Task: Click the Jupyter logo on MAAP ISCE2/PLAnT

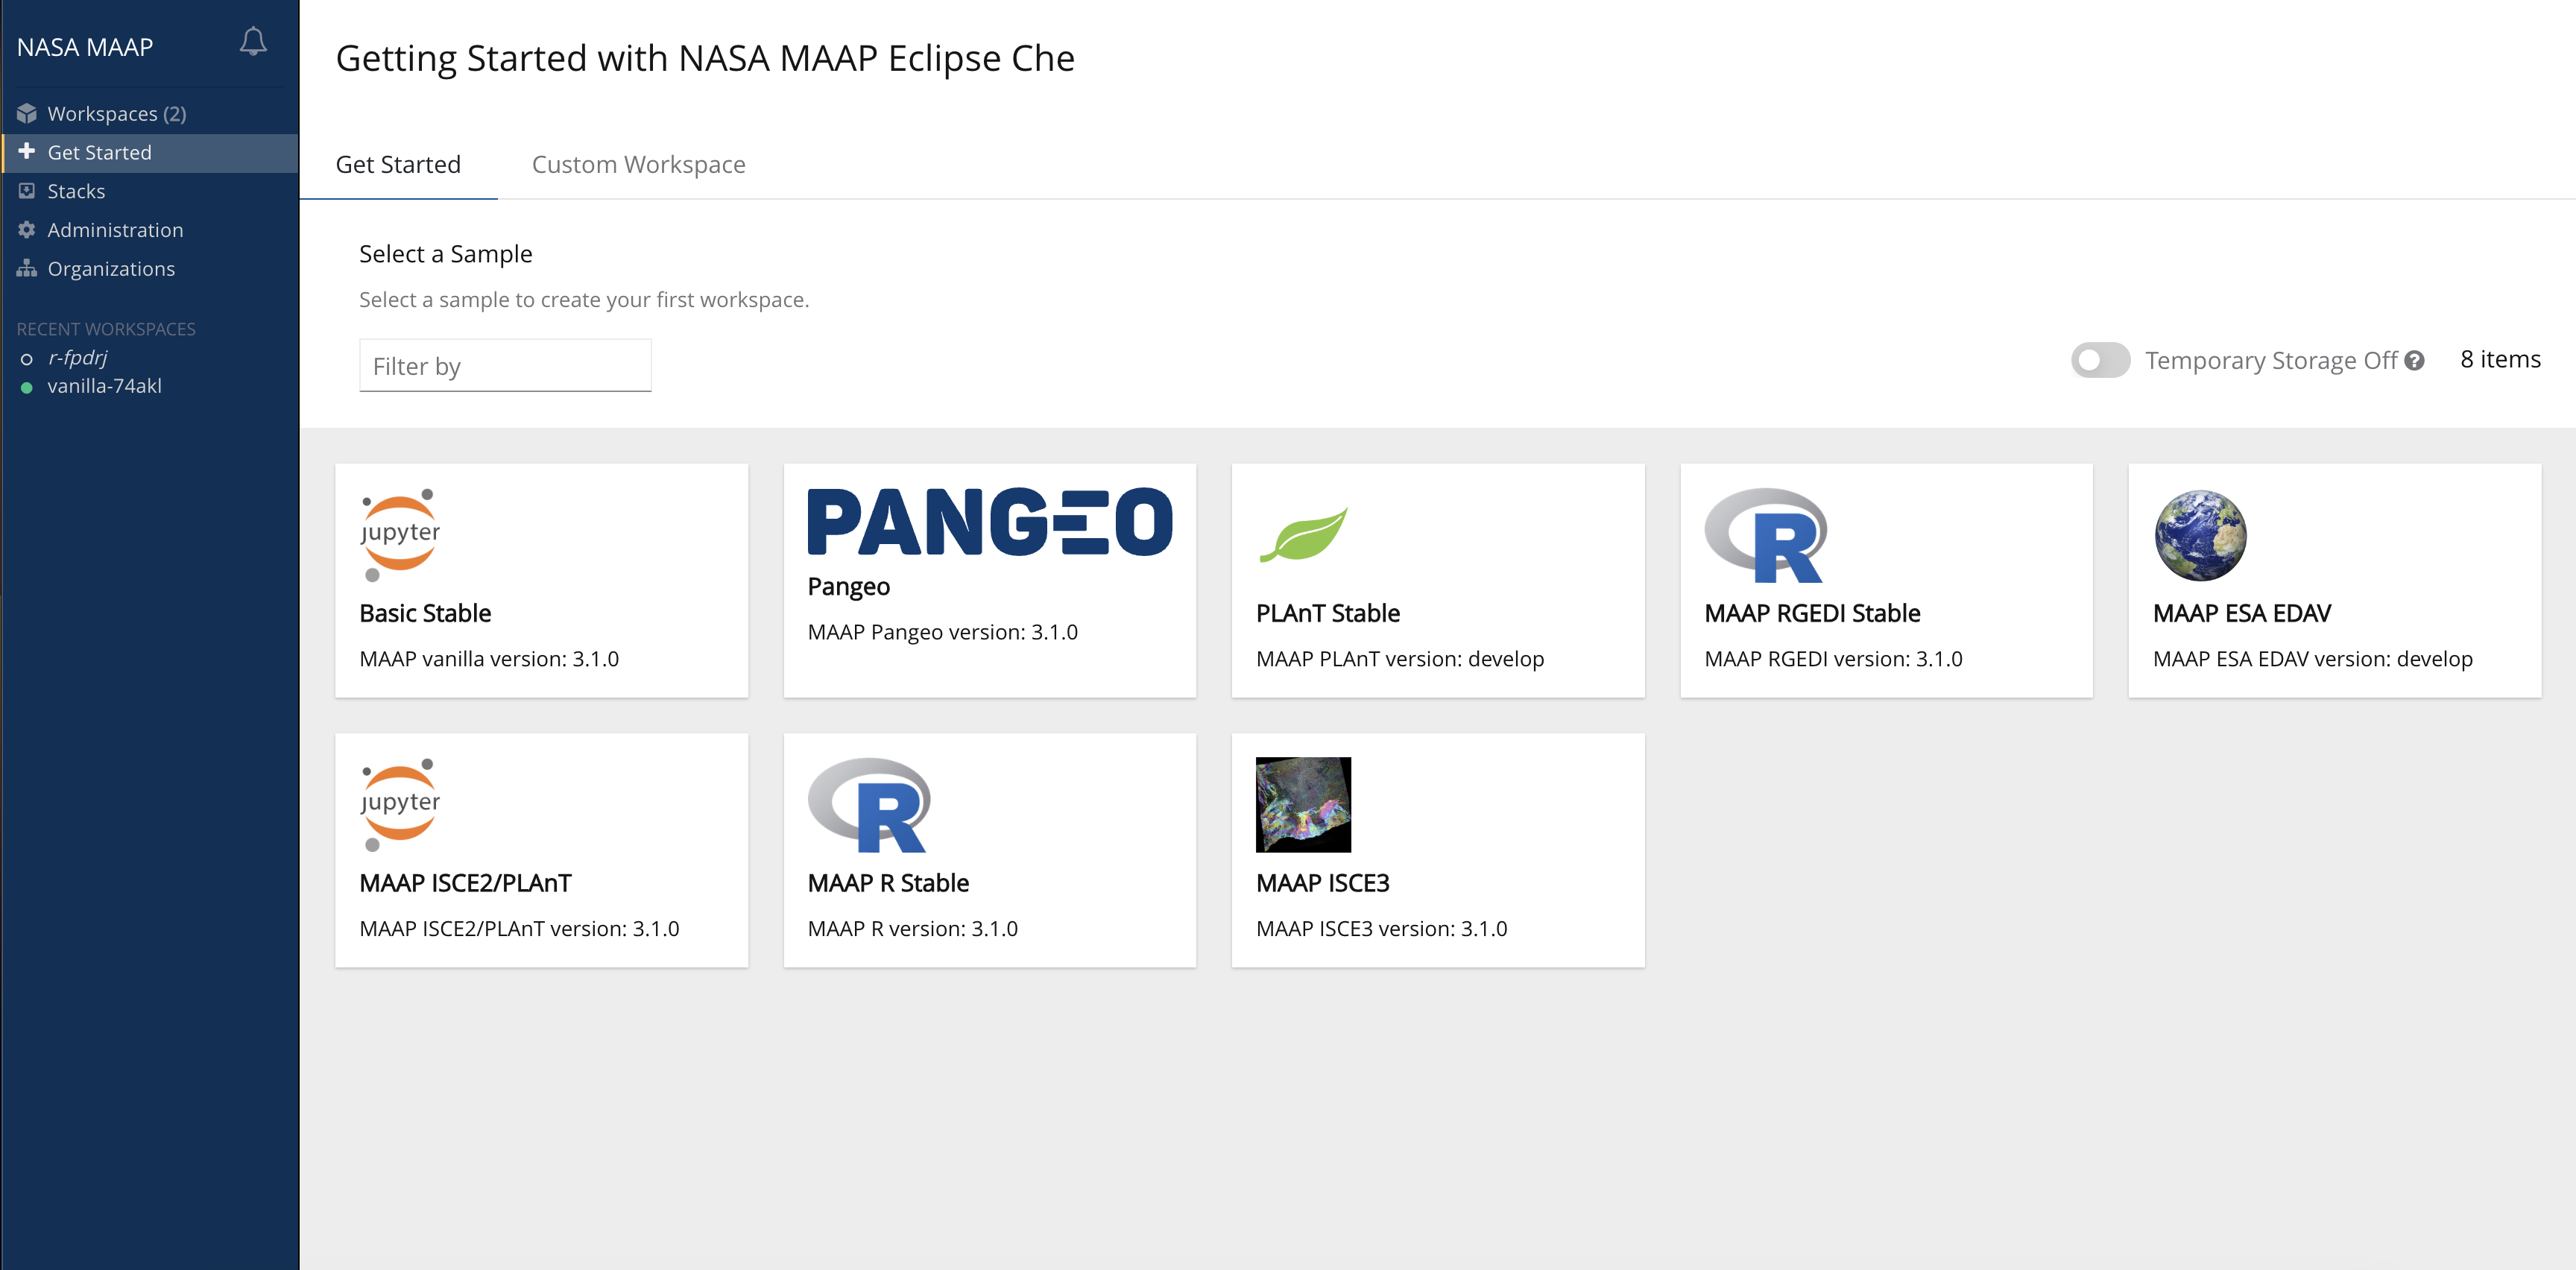Action: pos(400,805)
